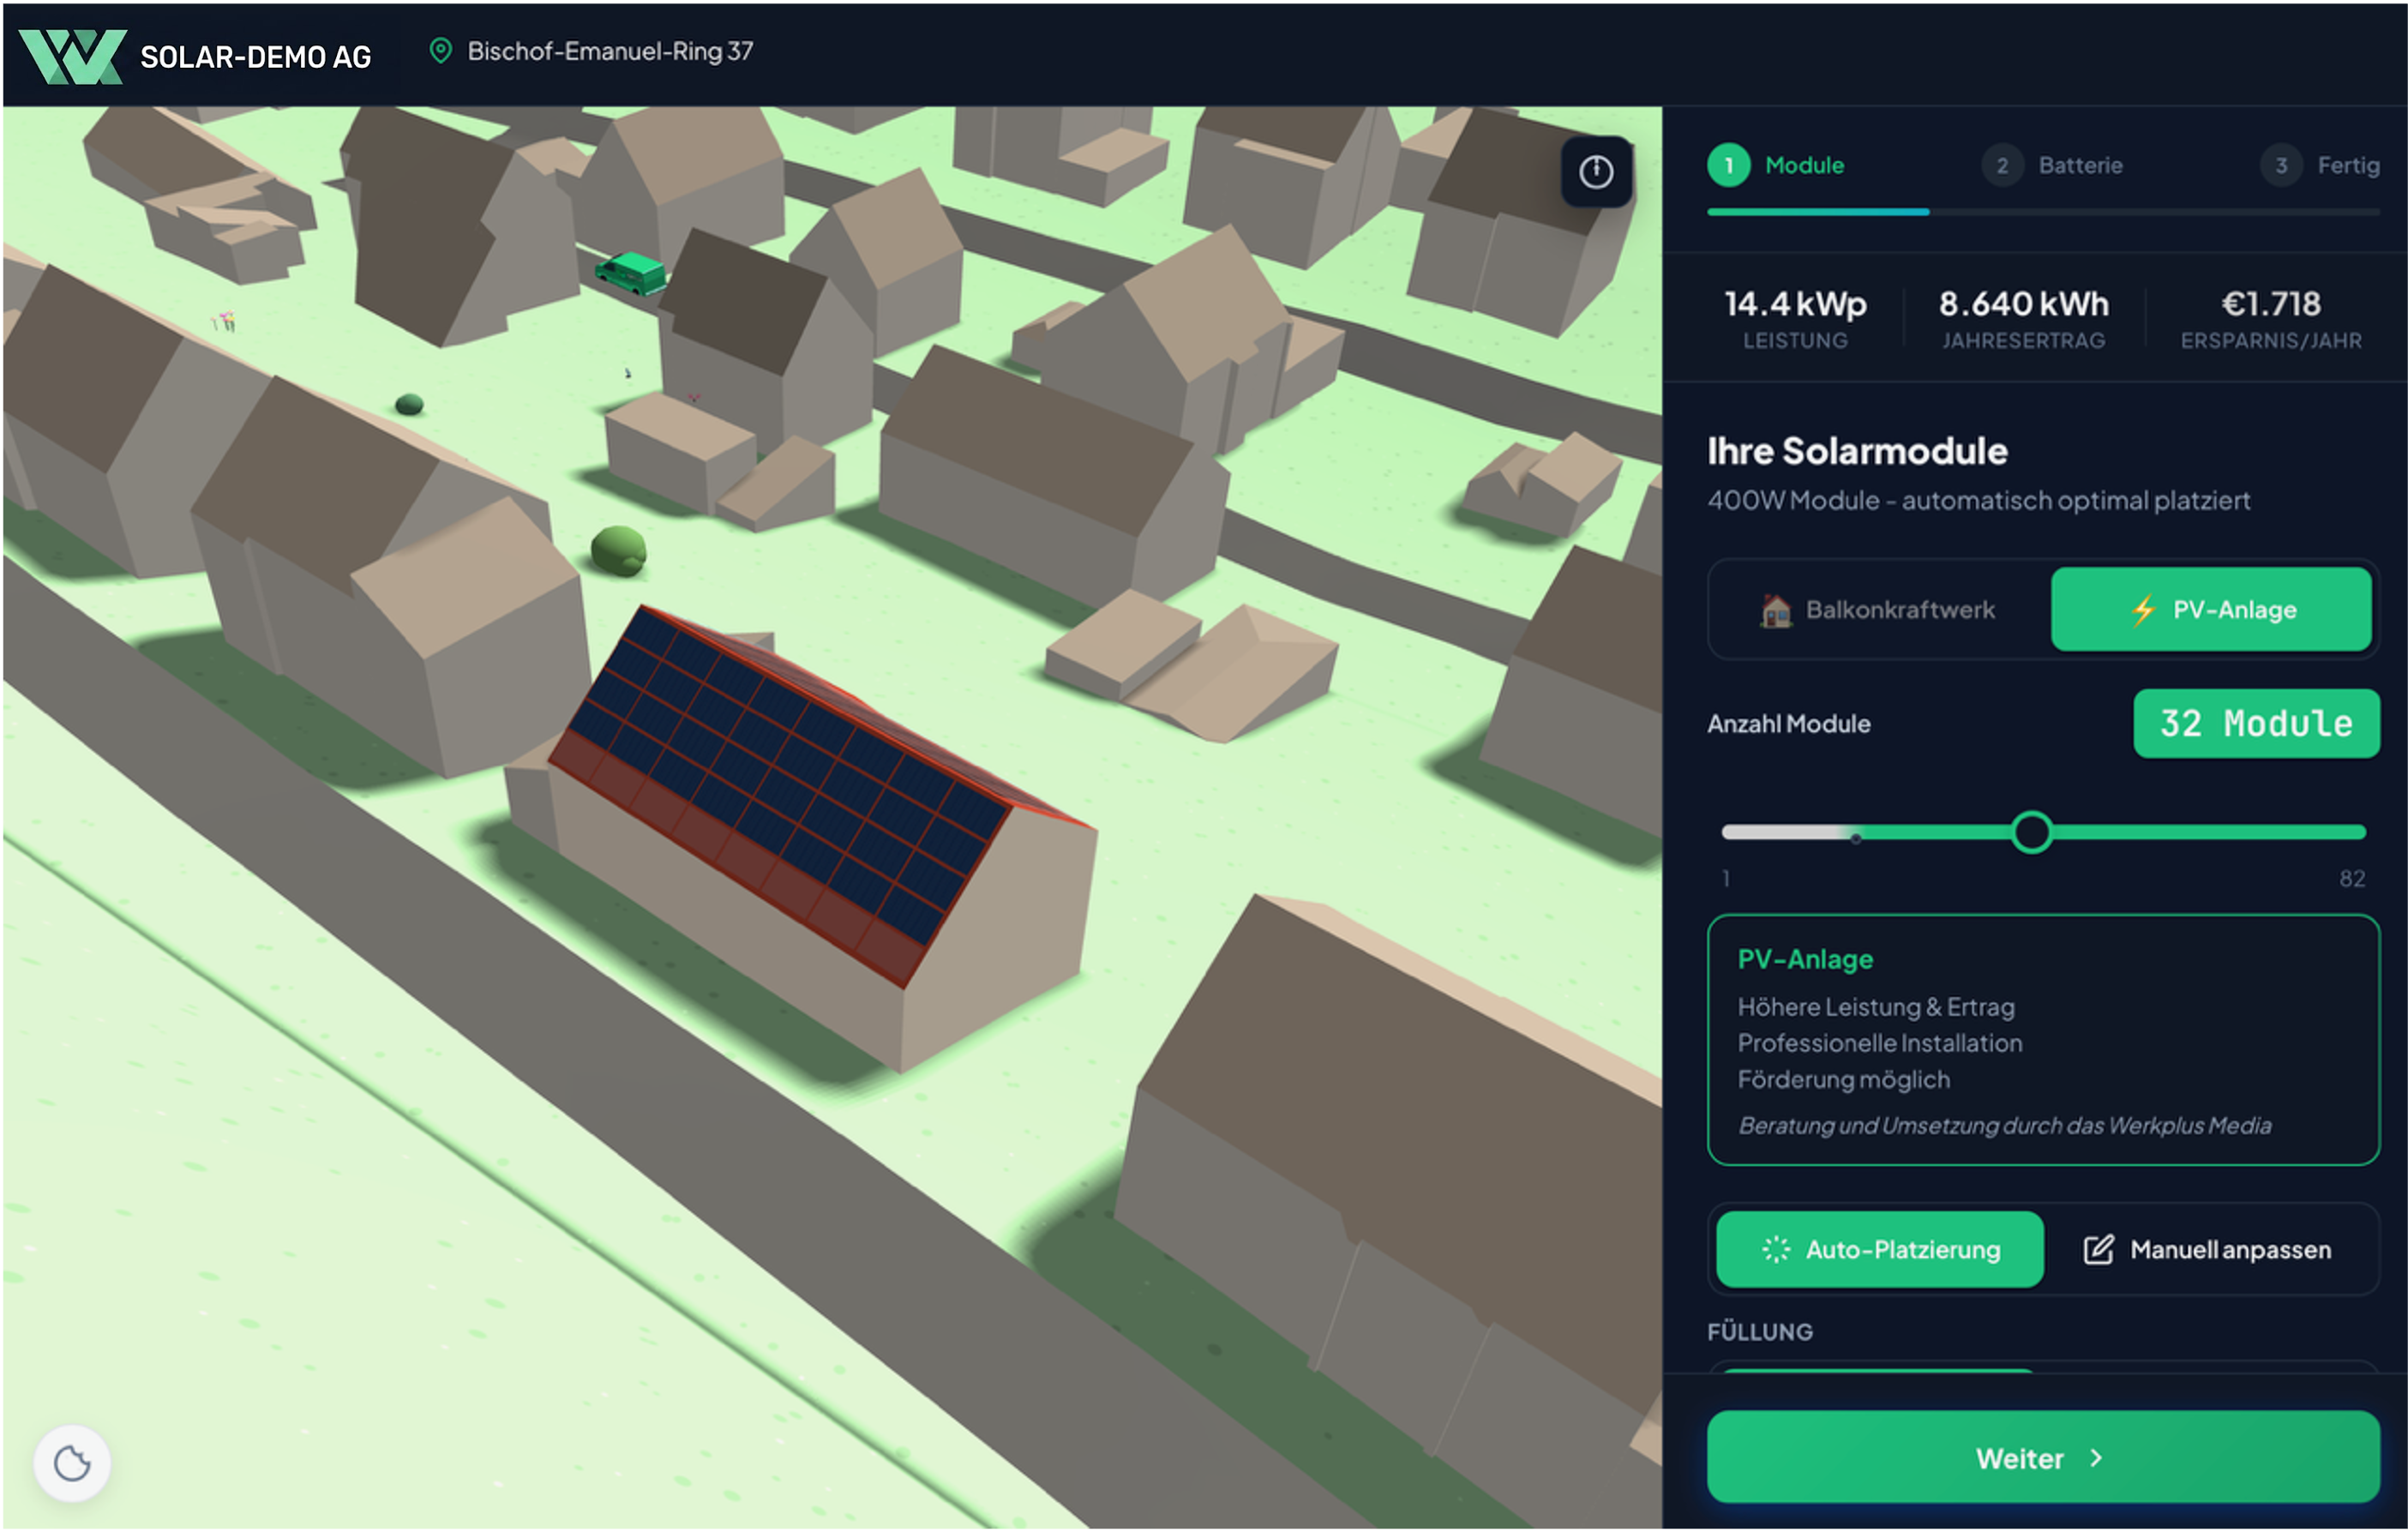
Task: Click the SOLAR-DEMO AG company name
Action: coord(256,57)
